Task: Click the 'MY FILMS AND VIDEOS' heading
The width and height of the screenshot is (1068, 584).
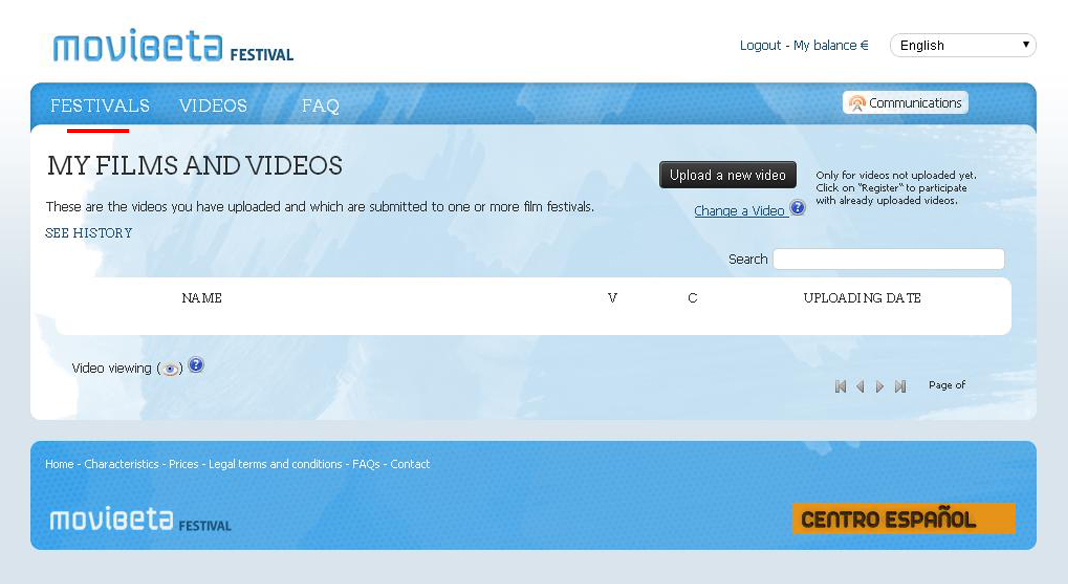Action: click(195, 166)
